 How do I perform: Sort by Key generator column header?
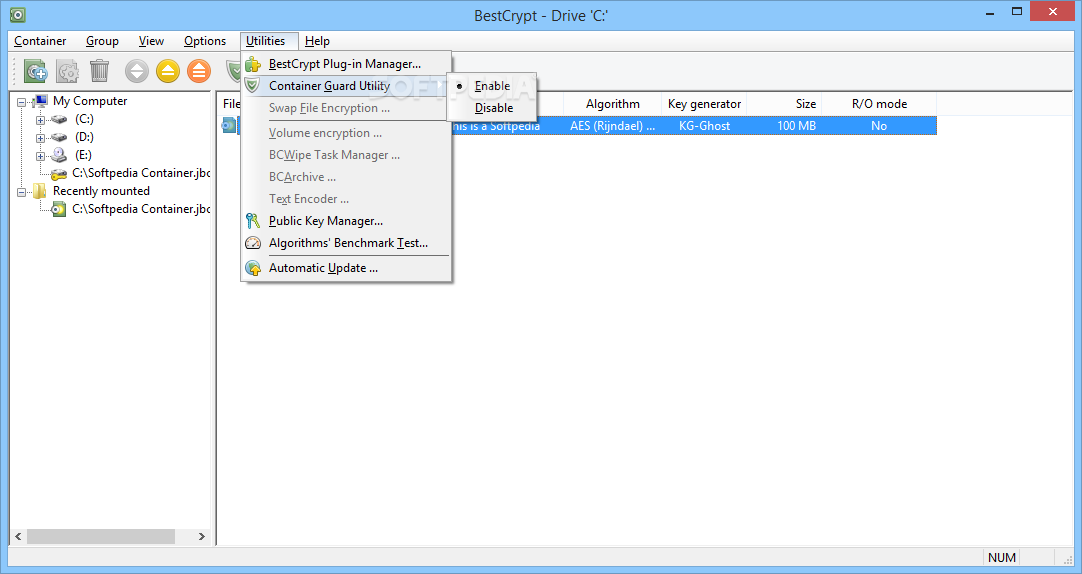point(704,104)
